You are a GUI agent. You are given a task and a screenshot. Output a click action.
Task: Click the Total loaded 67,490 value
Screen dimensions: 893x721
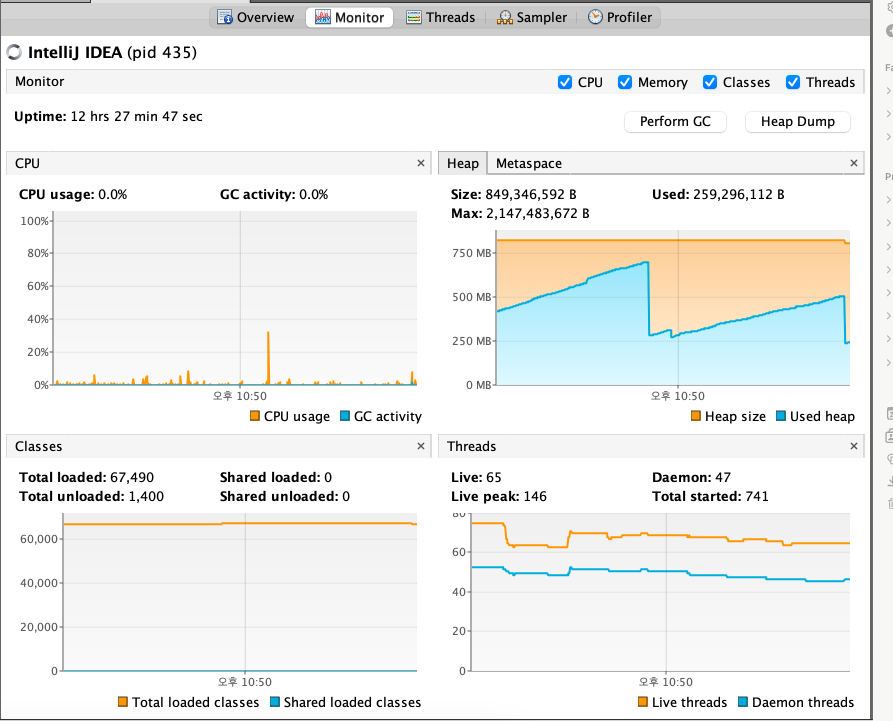(132, 477)
